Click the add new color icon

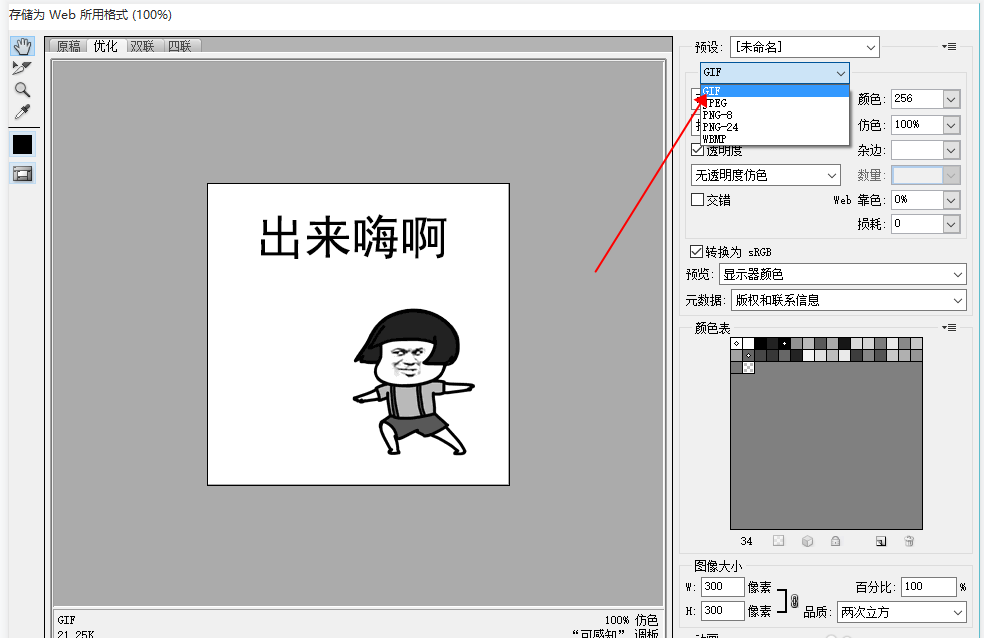pos(881,541)
